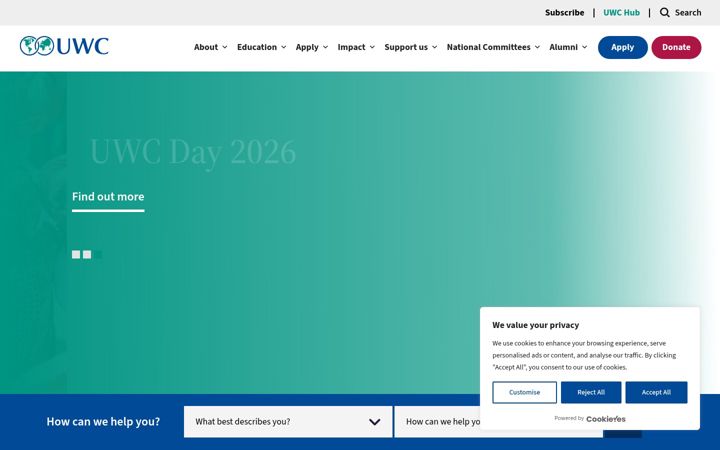720x450 pixels.
Task: Click Reject All cookies
Action: [x=591, y=393]
